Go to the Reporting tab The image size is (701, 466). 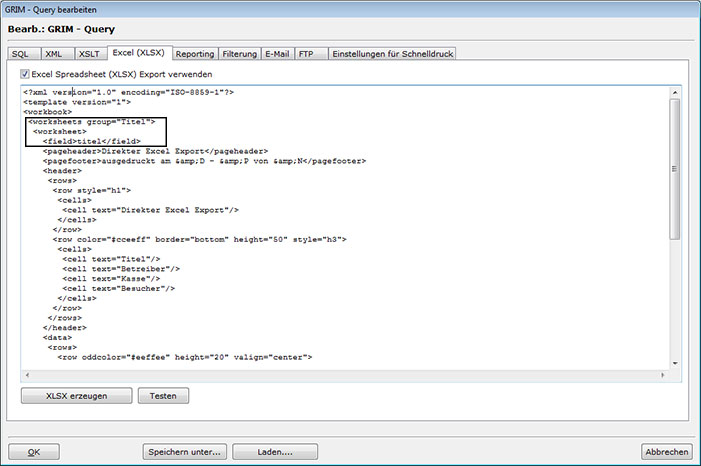[x=195, y=54]
